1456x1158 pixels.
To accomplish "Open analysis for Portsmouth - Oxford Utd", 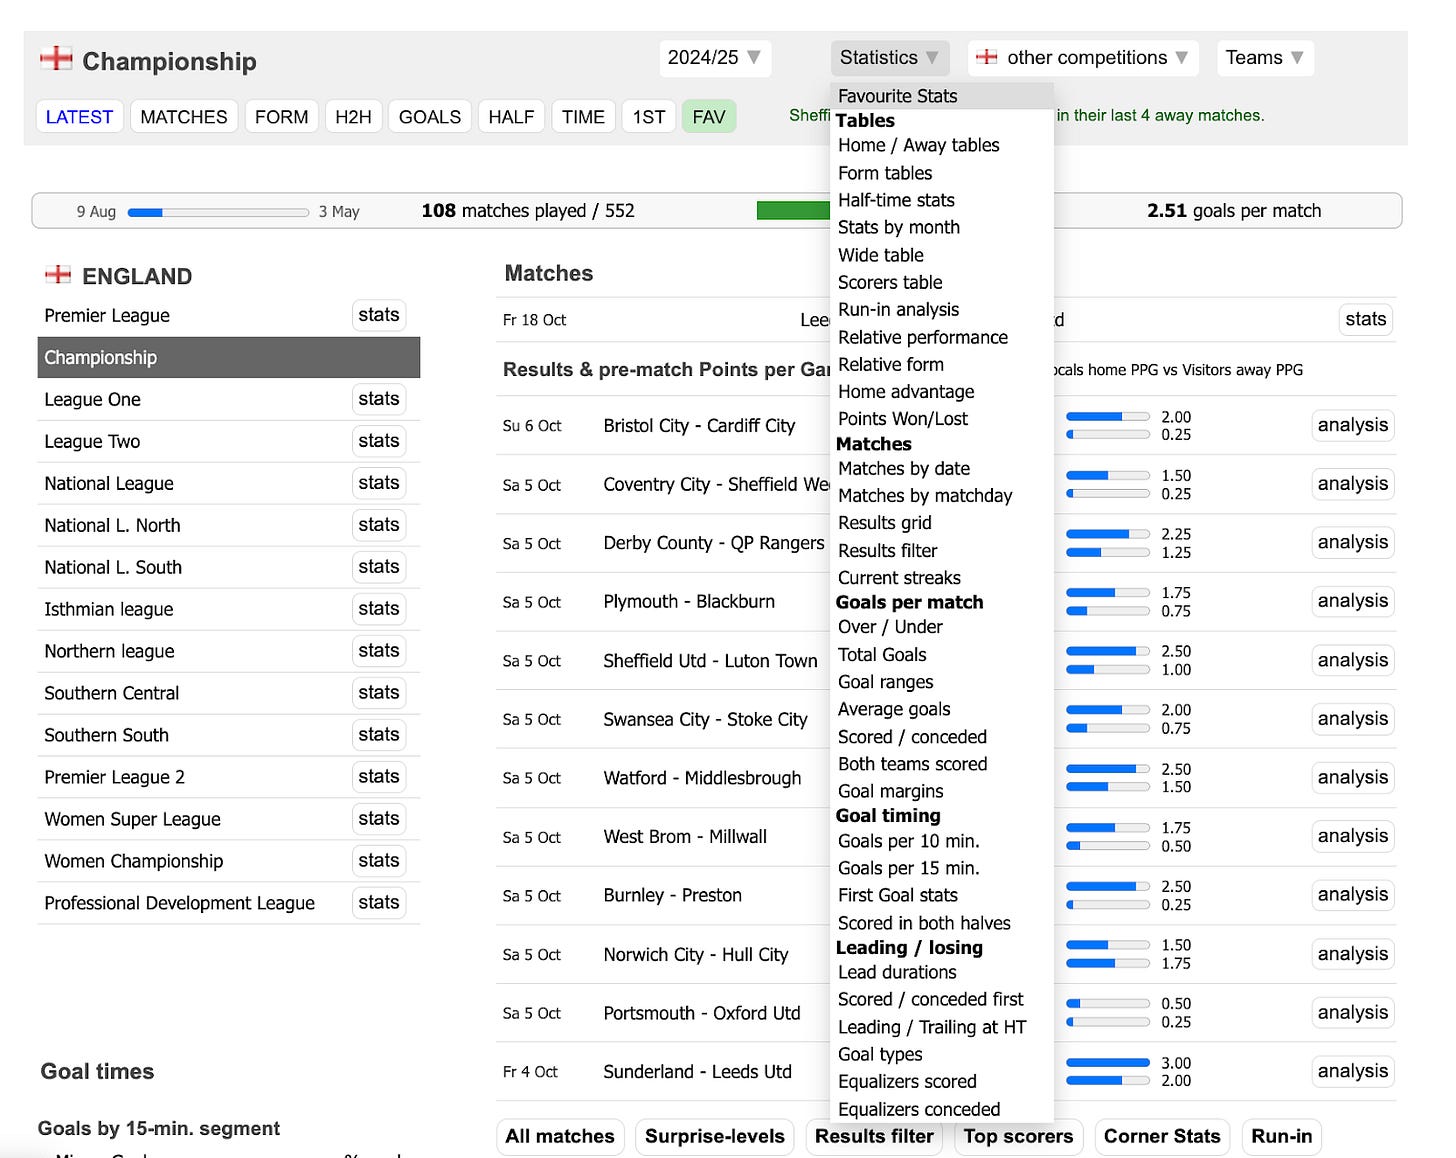I will 1352,1012.
